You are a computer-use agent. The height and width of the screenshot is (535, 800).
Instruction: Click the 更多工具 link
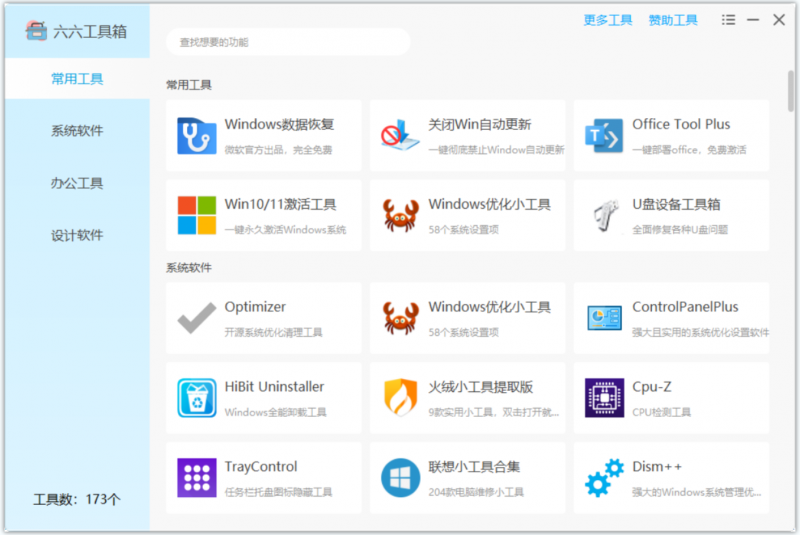click(608, 20)
